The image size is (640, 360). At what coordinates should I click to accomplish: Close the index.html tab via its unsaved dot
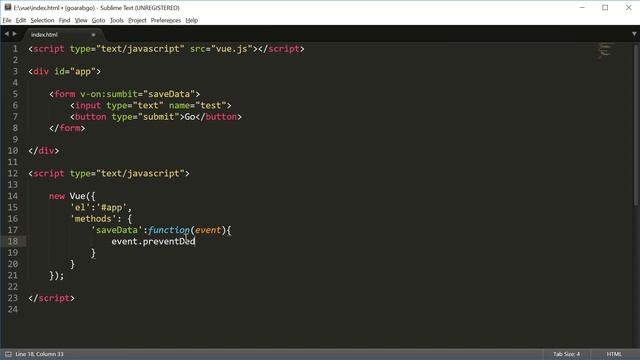point(93,35)
